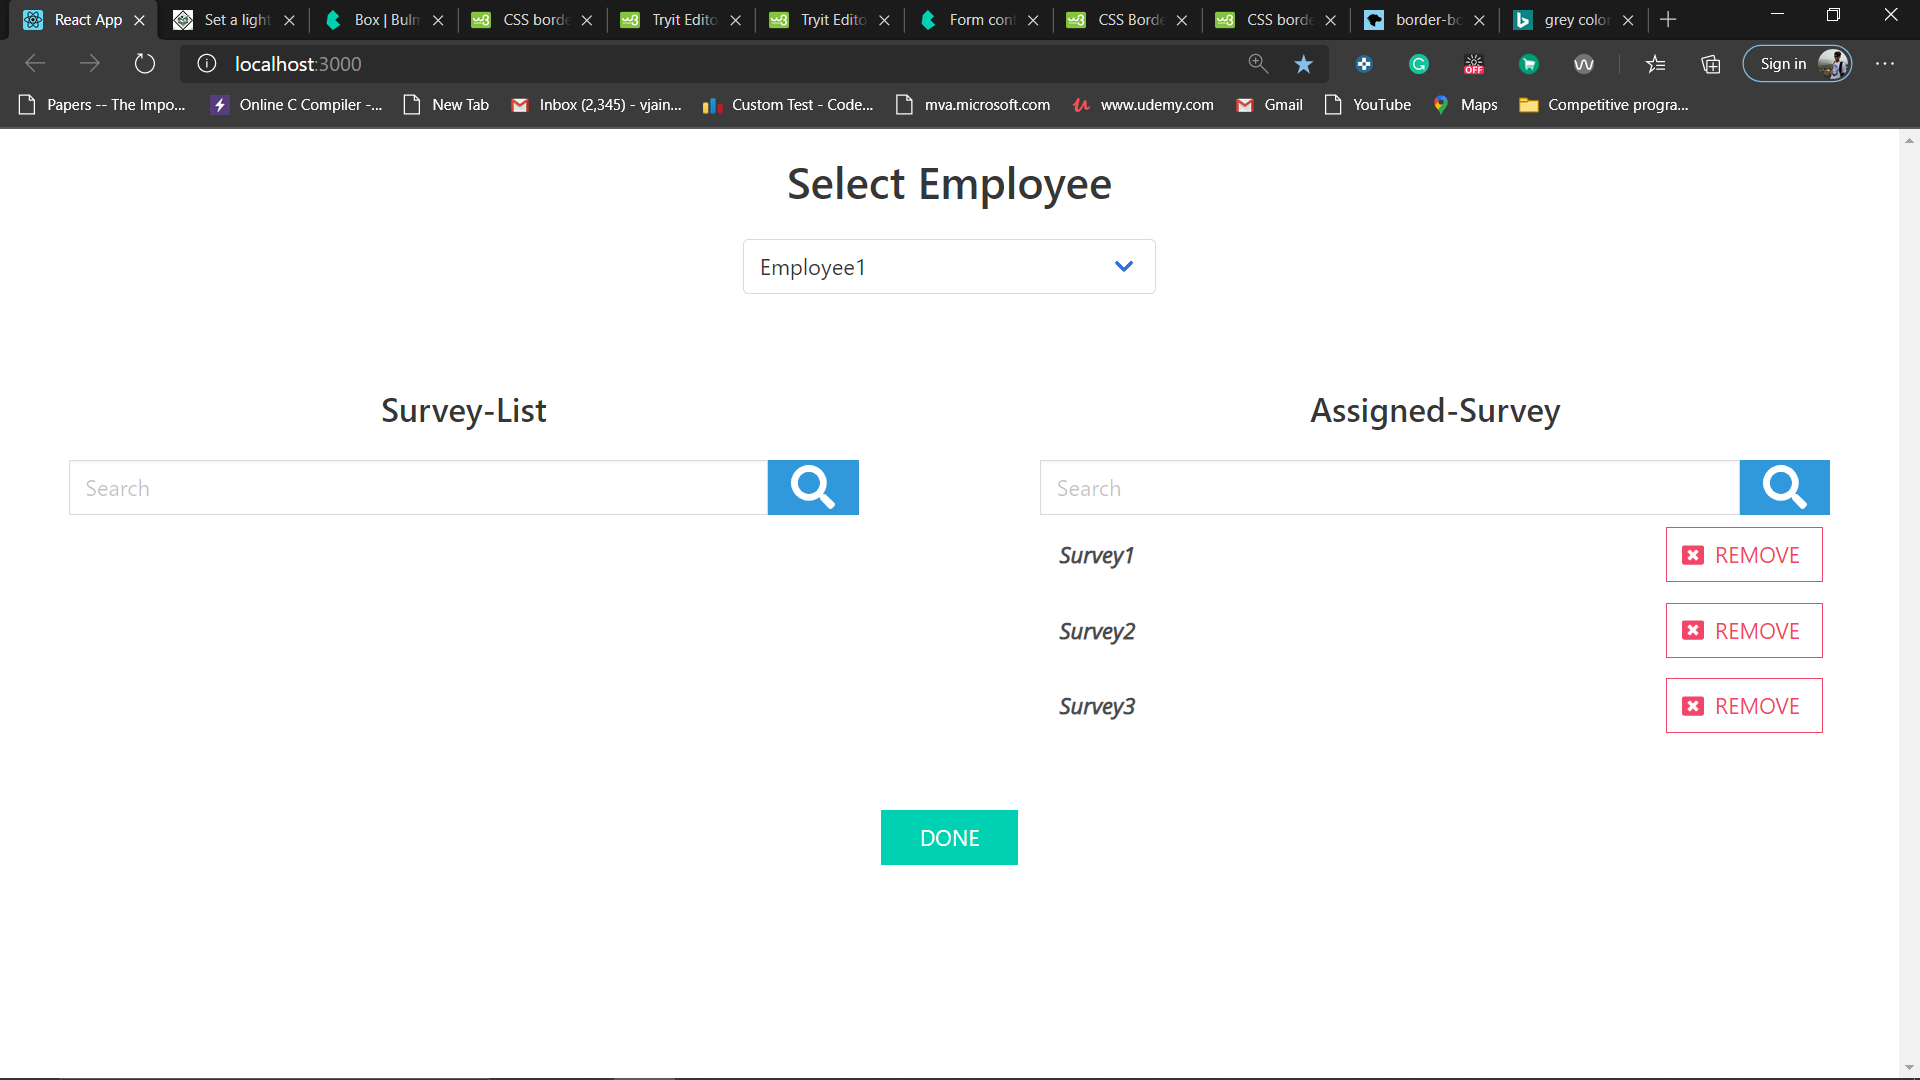Click the Sign in profile button

1797,64
